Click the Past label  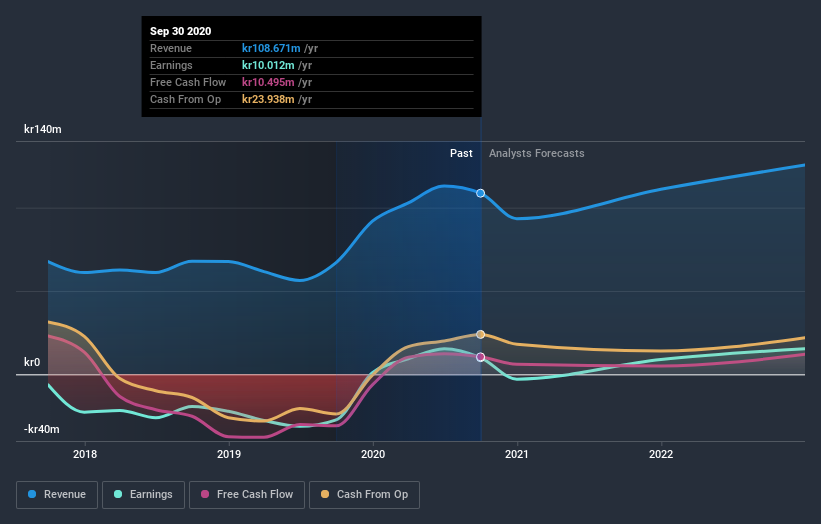coord(461,153)
